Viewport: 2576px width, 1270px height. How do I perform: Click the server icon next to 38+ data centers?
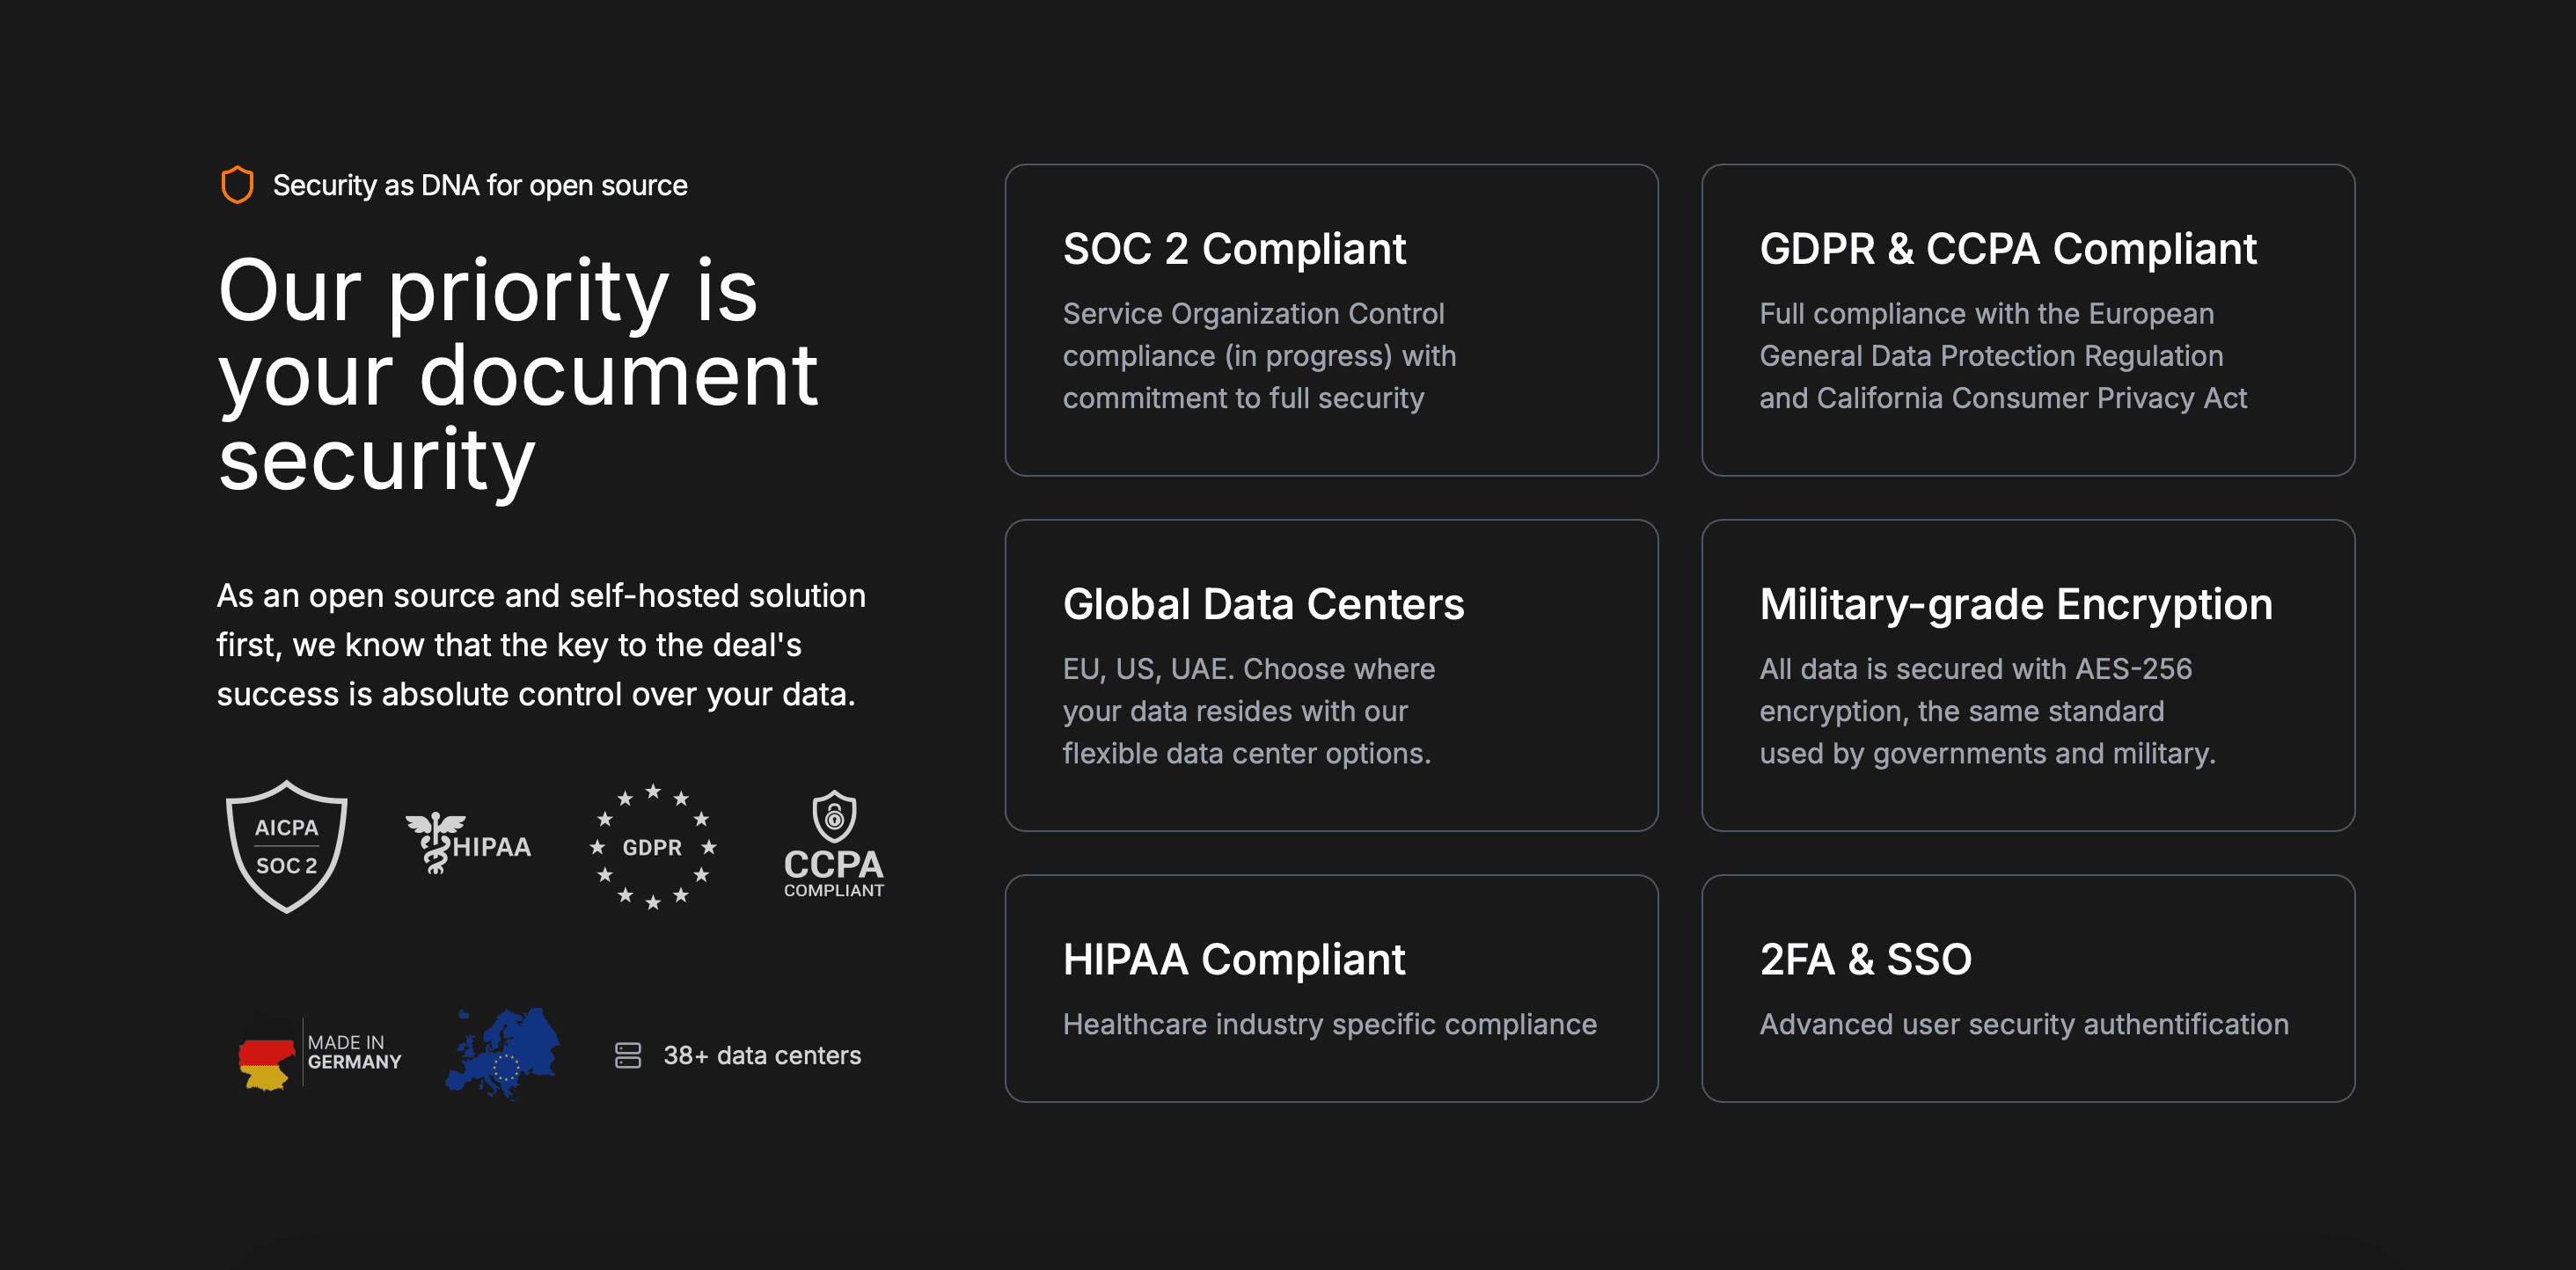click(627, 1055)
